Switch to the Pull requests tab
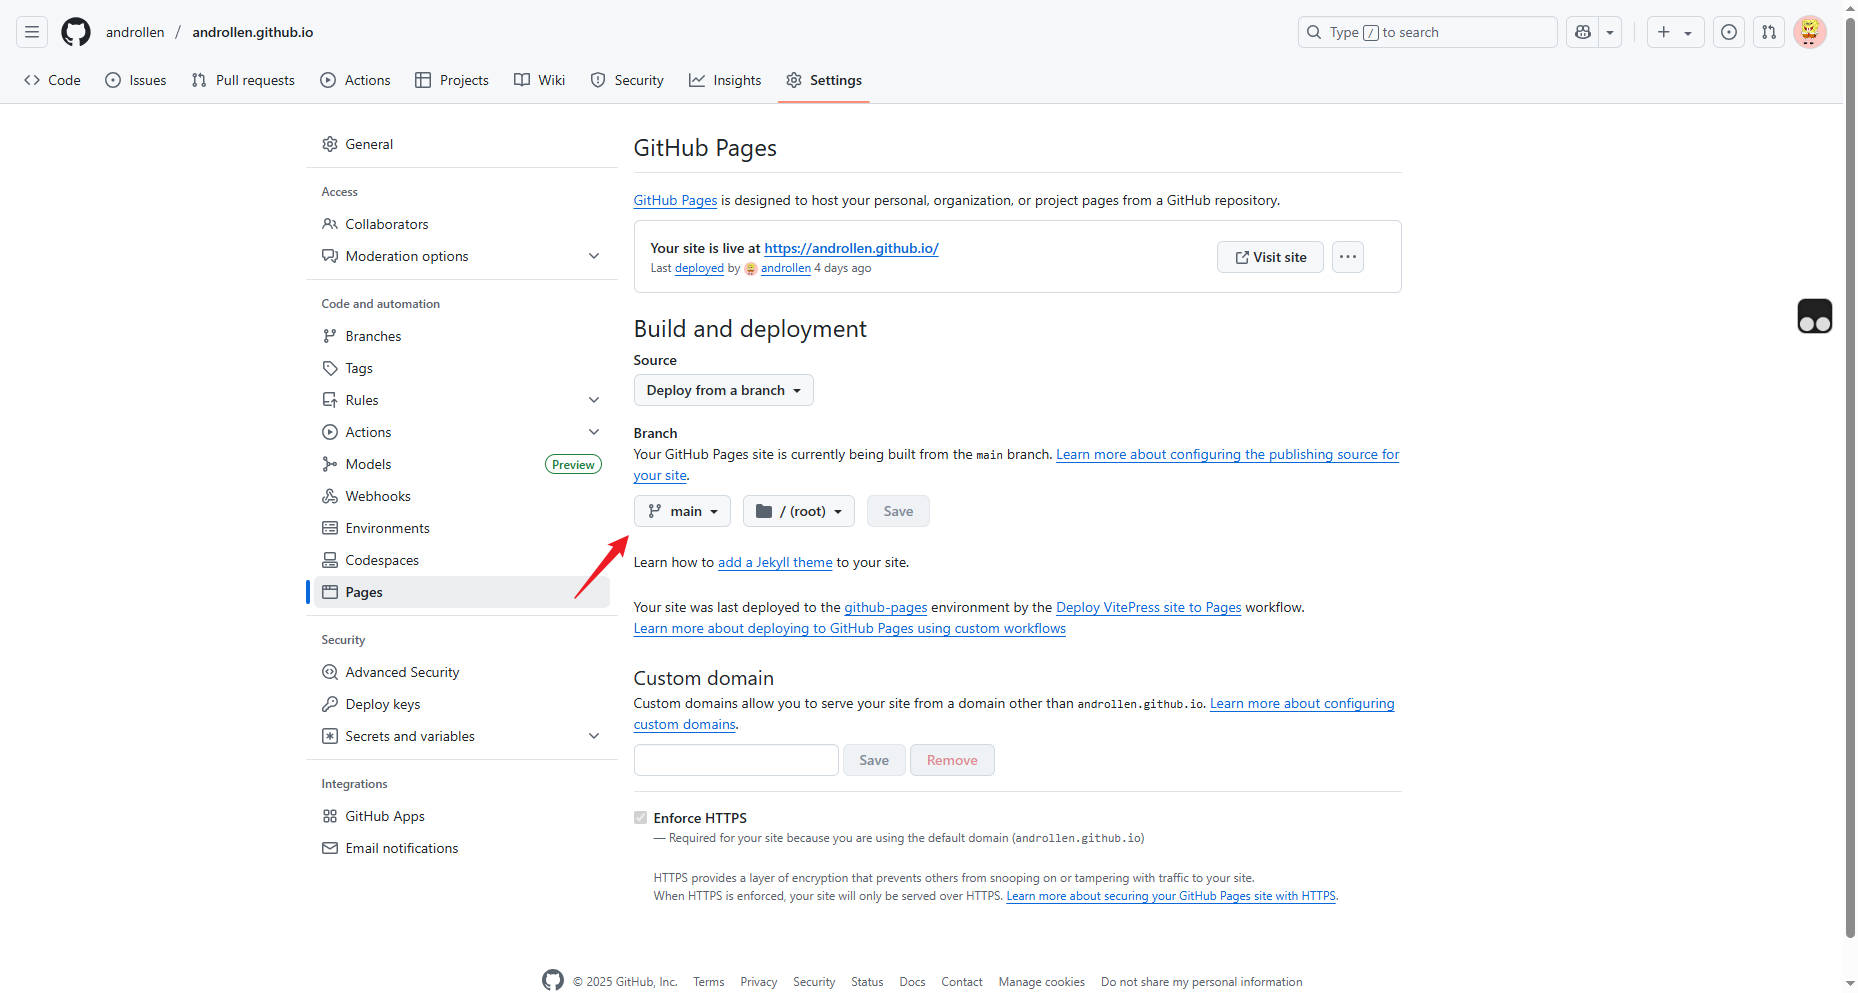Image resolution: width=1858 pixels, height=993 pixels. 243,80
